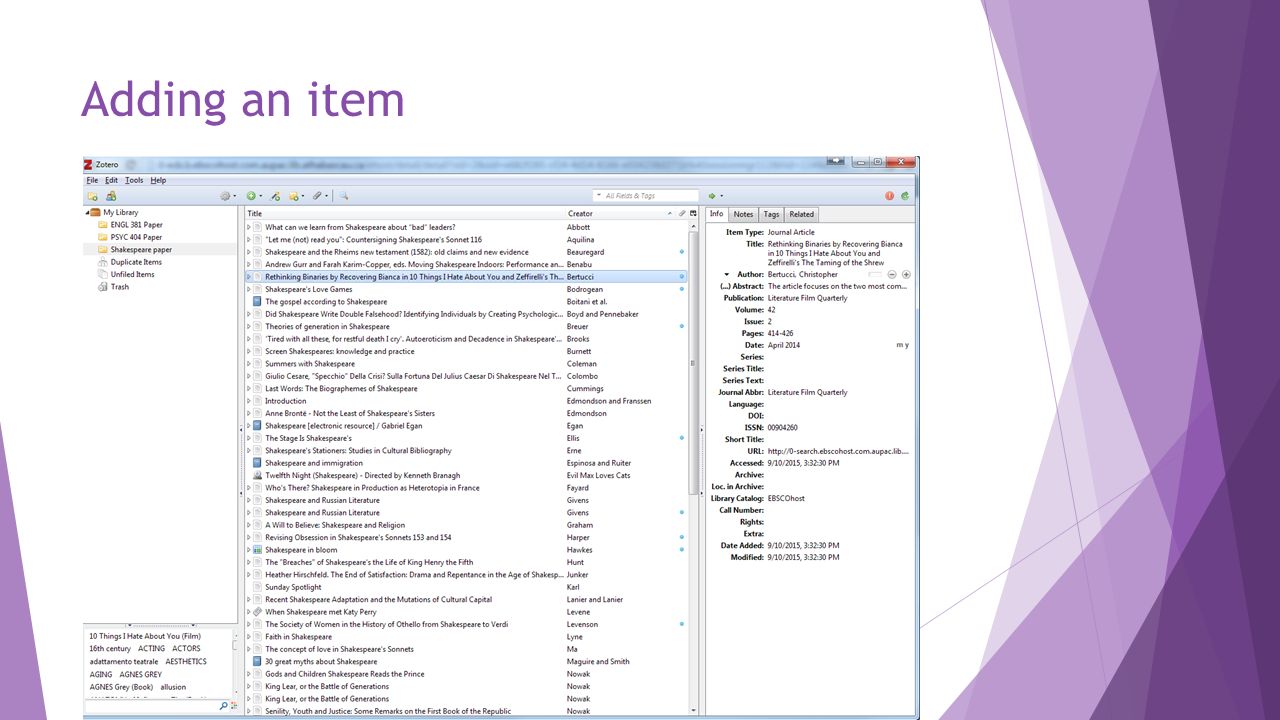Click the attachment column header paperclip
The height and width of the screenshot is (720, 1280).
tap(682, 213)
